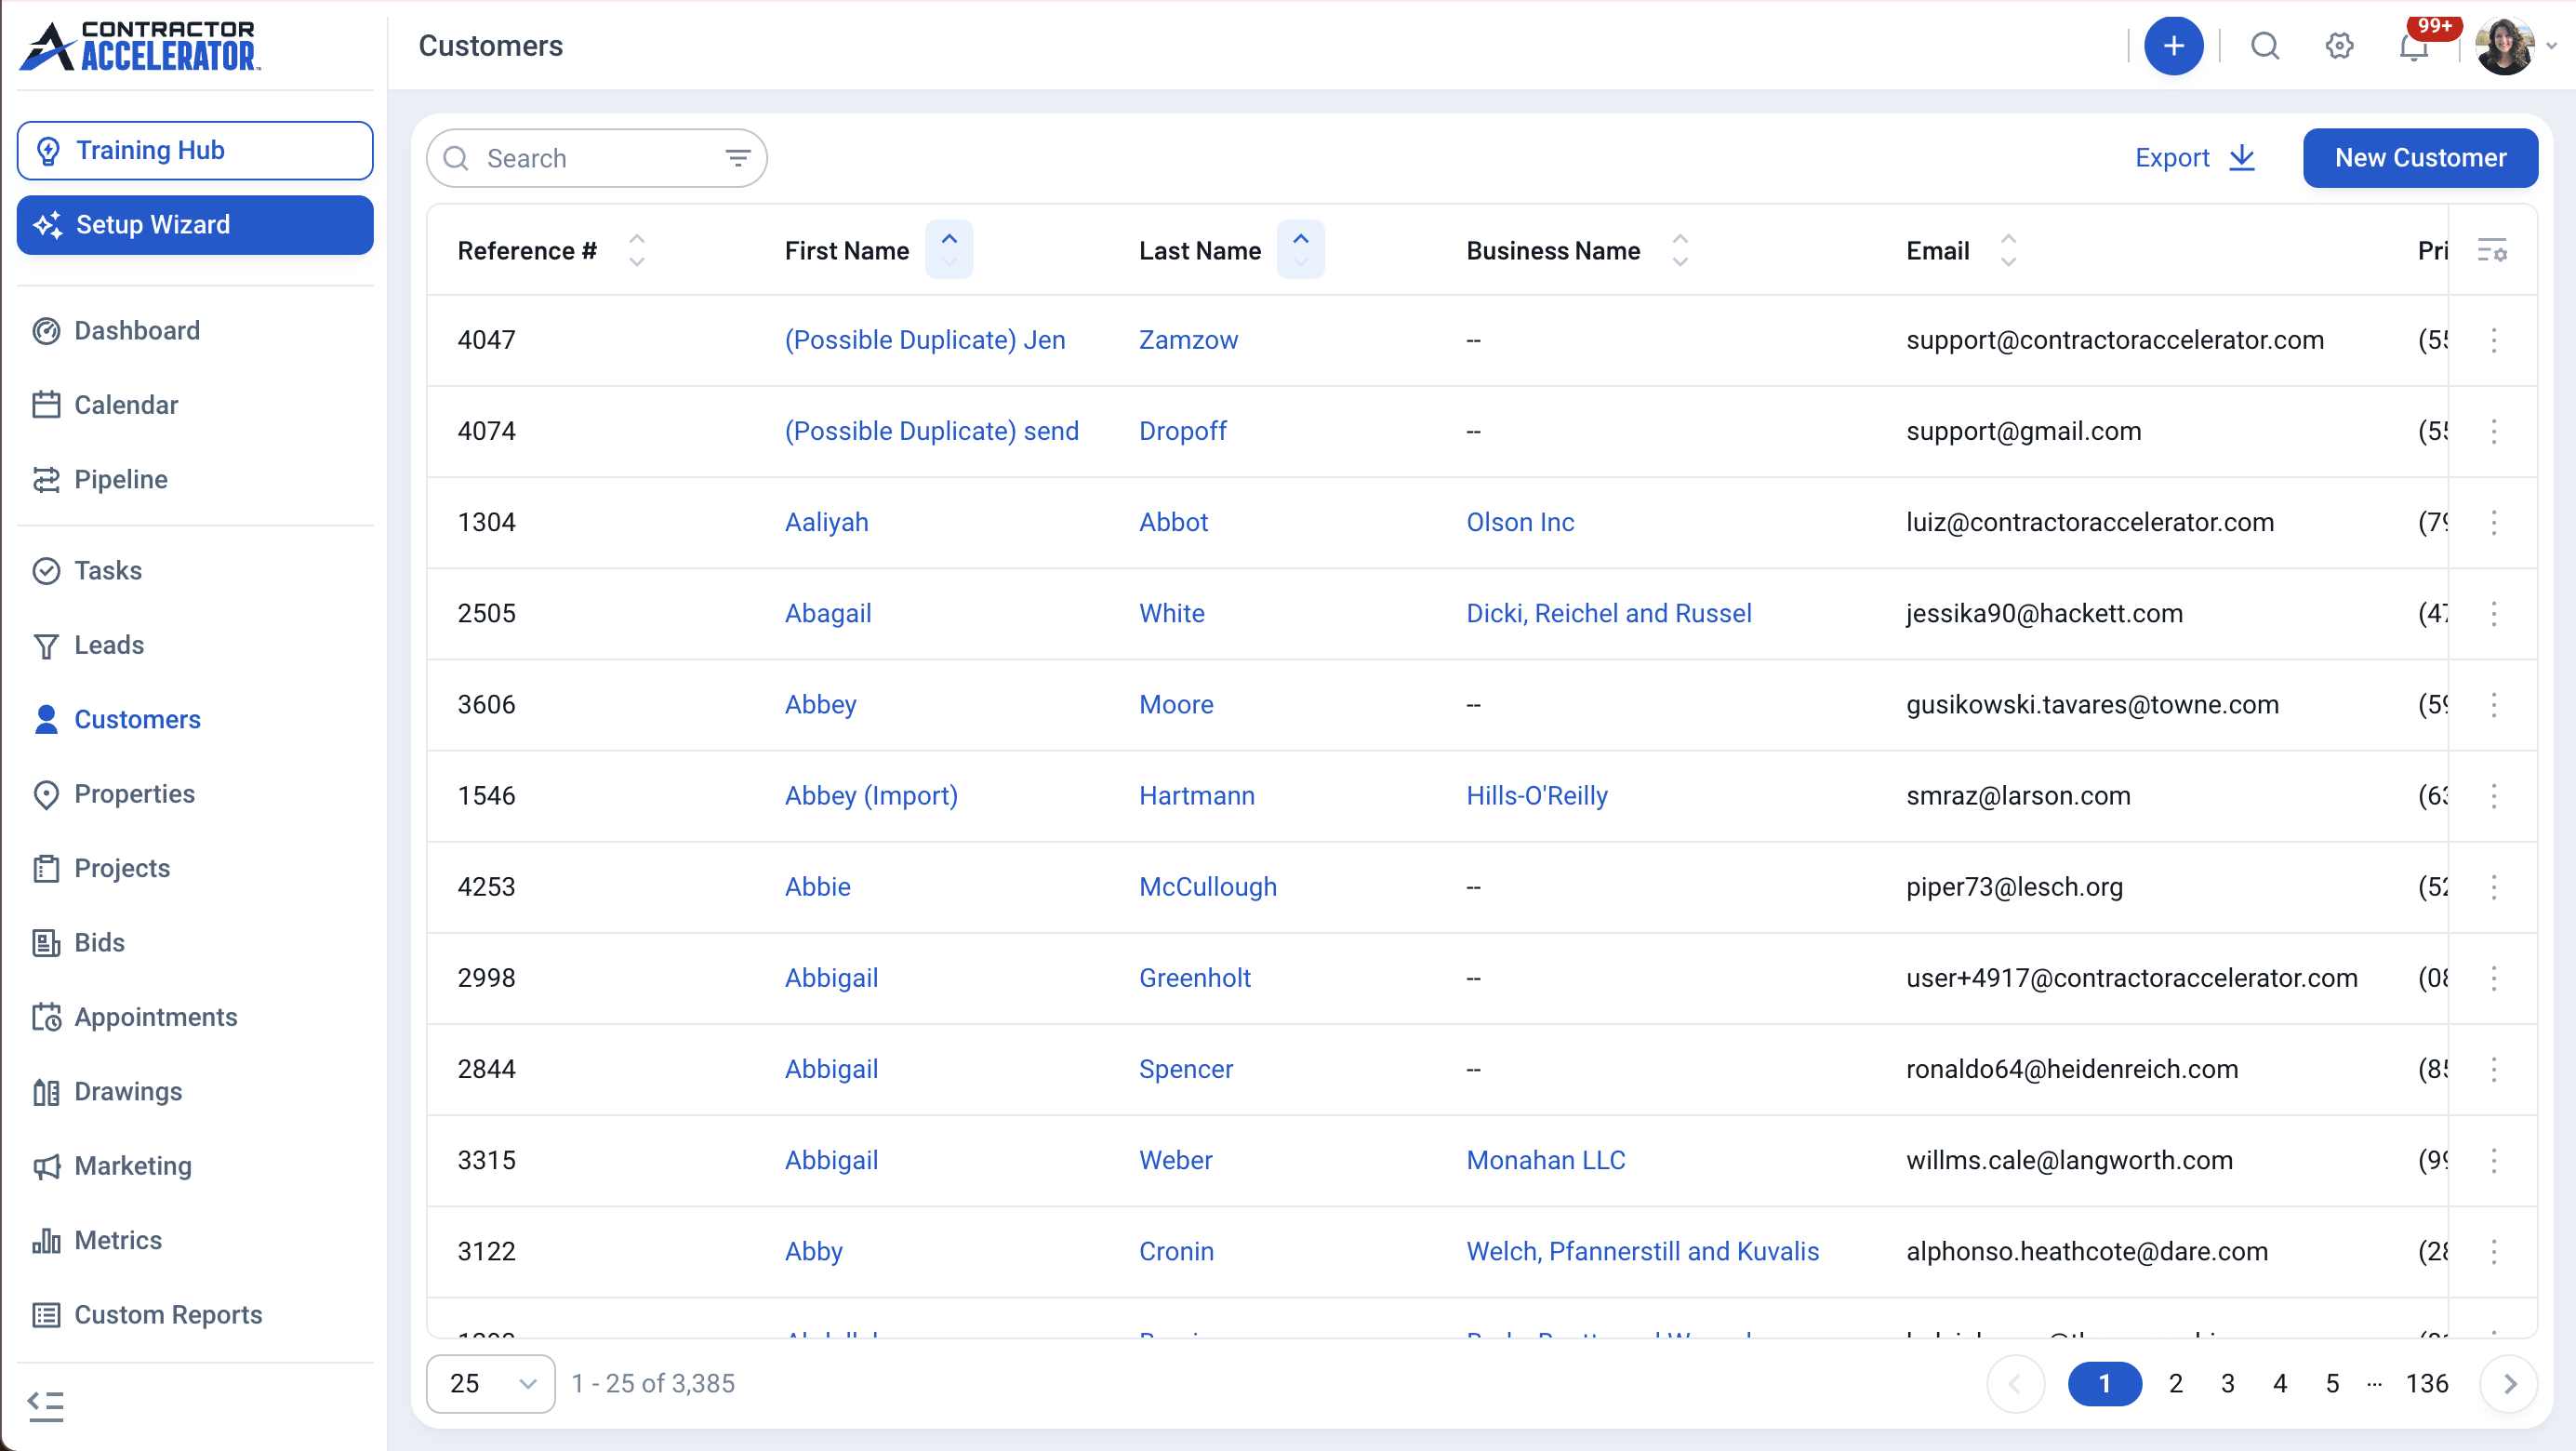Open Dashboard in sidebar

click(137, 330)
